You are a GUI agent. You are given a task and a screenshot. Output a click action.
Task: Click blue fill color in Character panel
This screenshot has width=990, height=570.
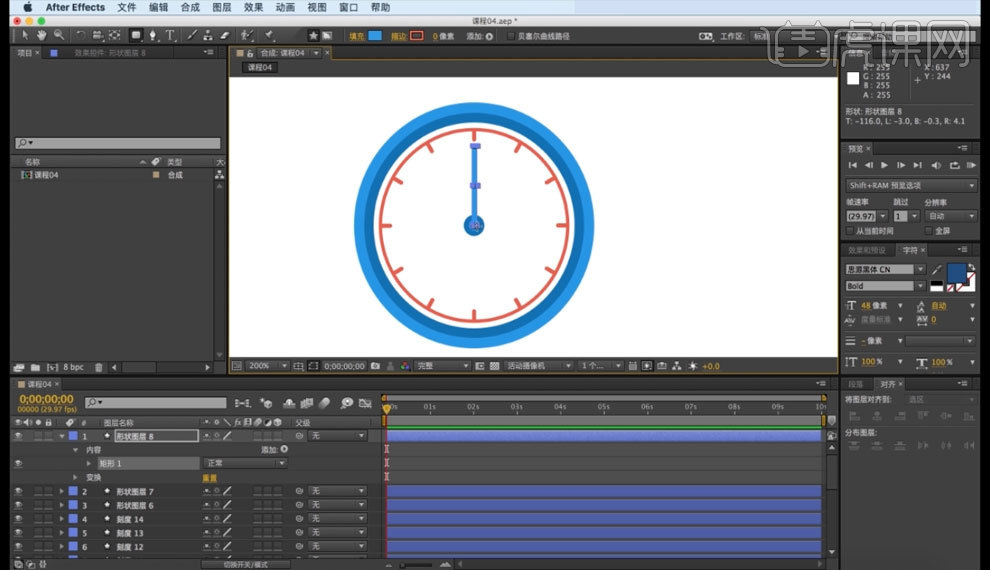pyautogui.click(x=956, y=273)
